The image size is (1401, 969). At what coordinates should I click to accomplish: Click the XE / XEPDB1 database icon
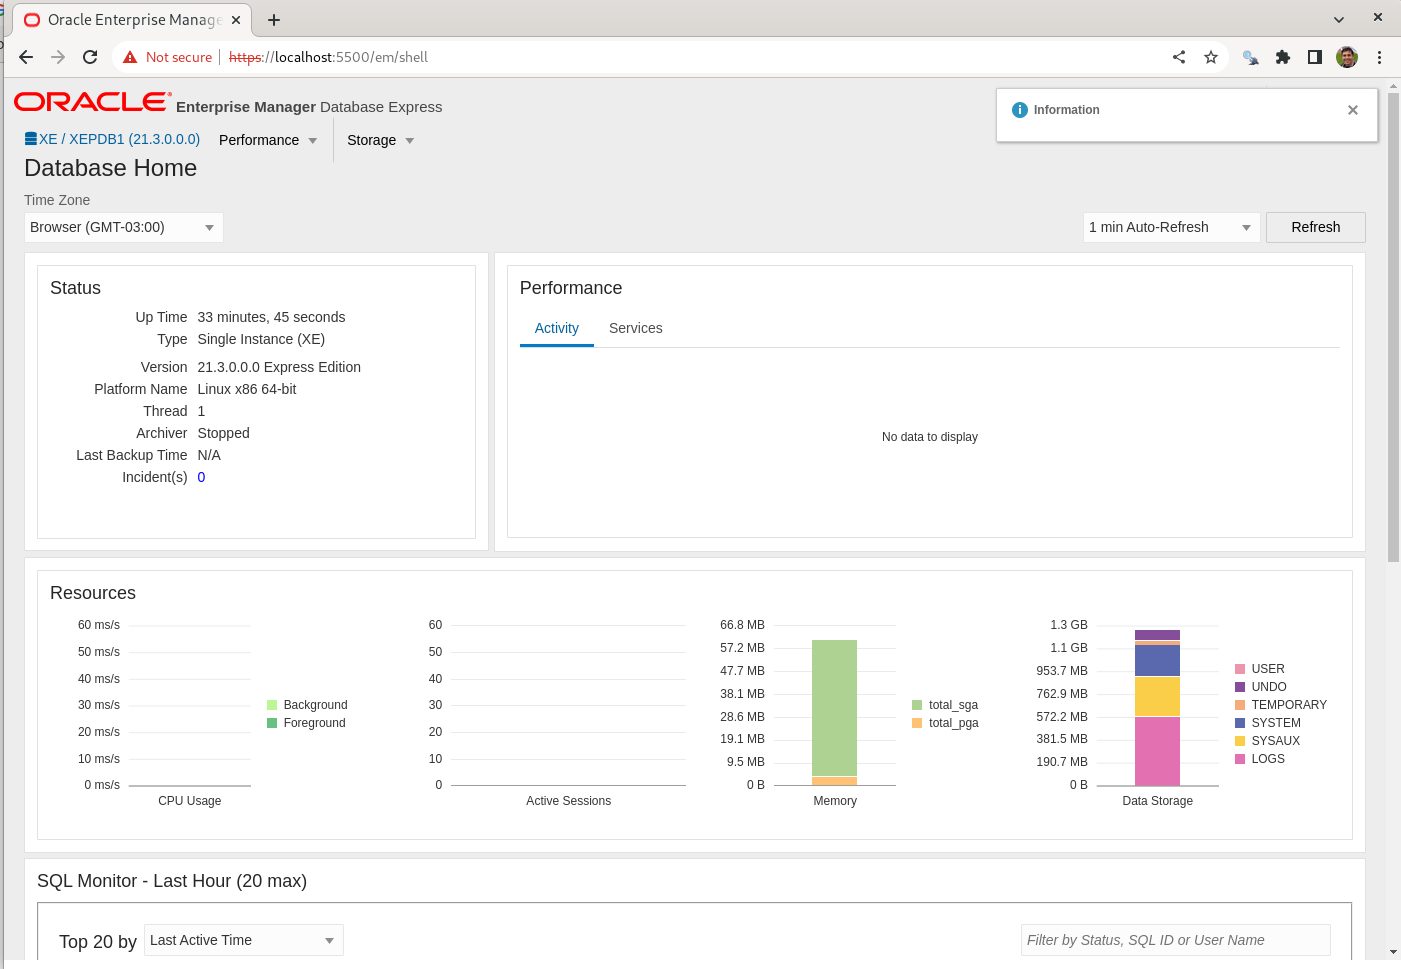click(x=31, y=139)
